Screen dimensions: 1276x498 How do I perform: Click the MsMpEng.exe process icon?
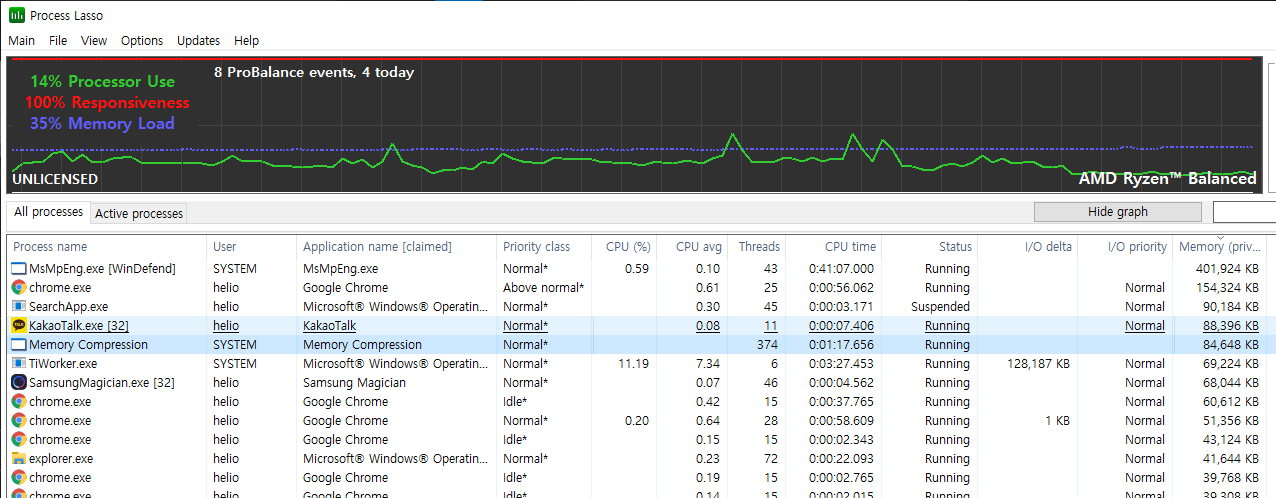(x=18, y=268)
